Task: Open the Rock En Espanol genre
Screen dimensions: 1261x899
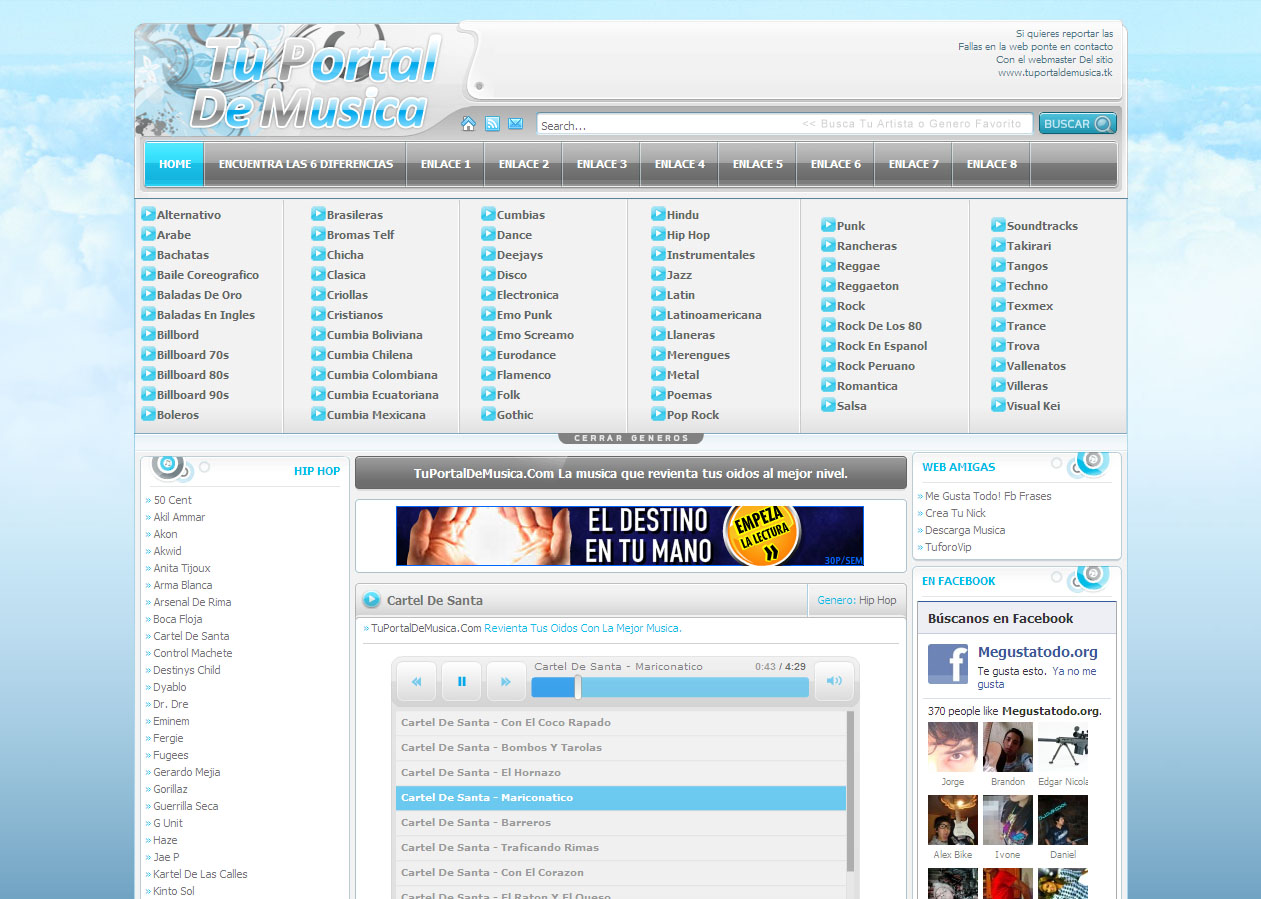Action: click(x=882, y=346)
